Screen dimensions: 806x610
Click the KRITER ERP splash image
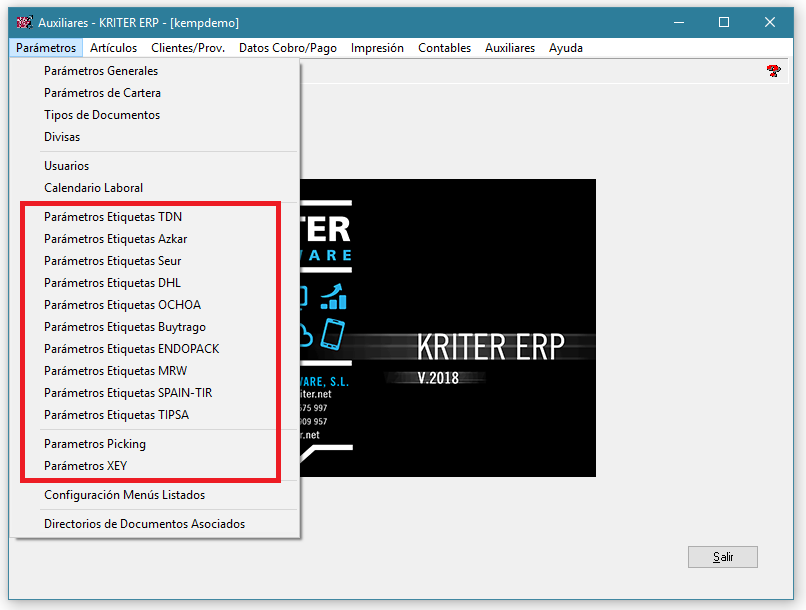[448, 328]
